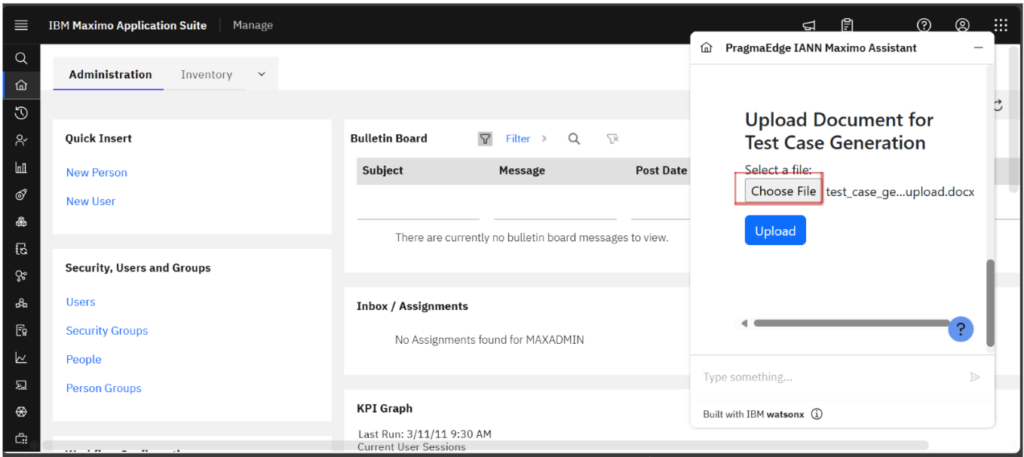1024x457 pixels.
Task: Open the briefcase icon in sidebar
Action: [21, 439]
